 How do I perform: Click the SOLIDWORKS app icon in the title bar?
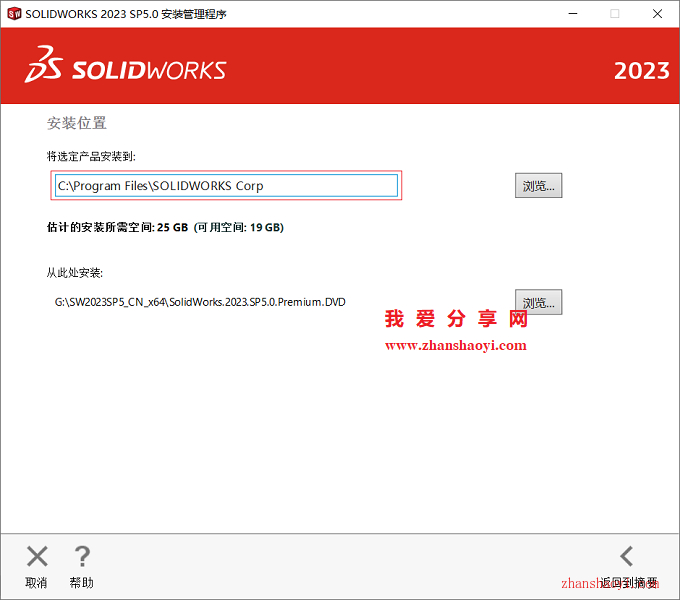(x=14, y=14)
